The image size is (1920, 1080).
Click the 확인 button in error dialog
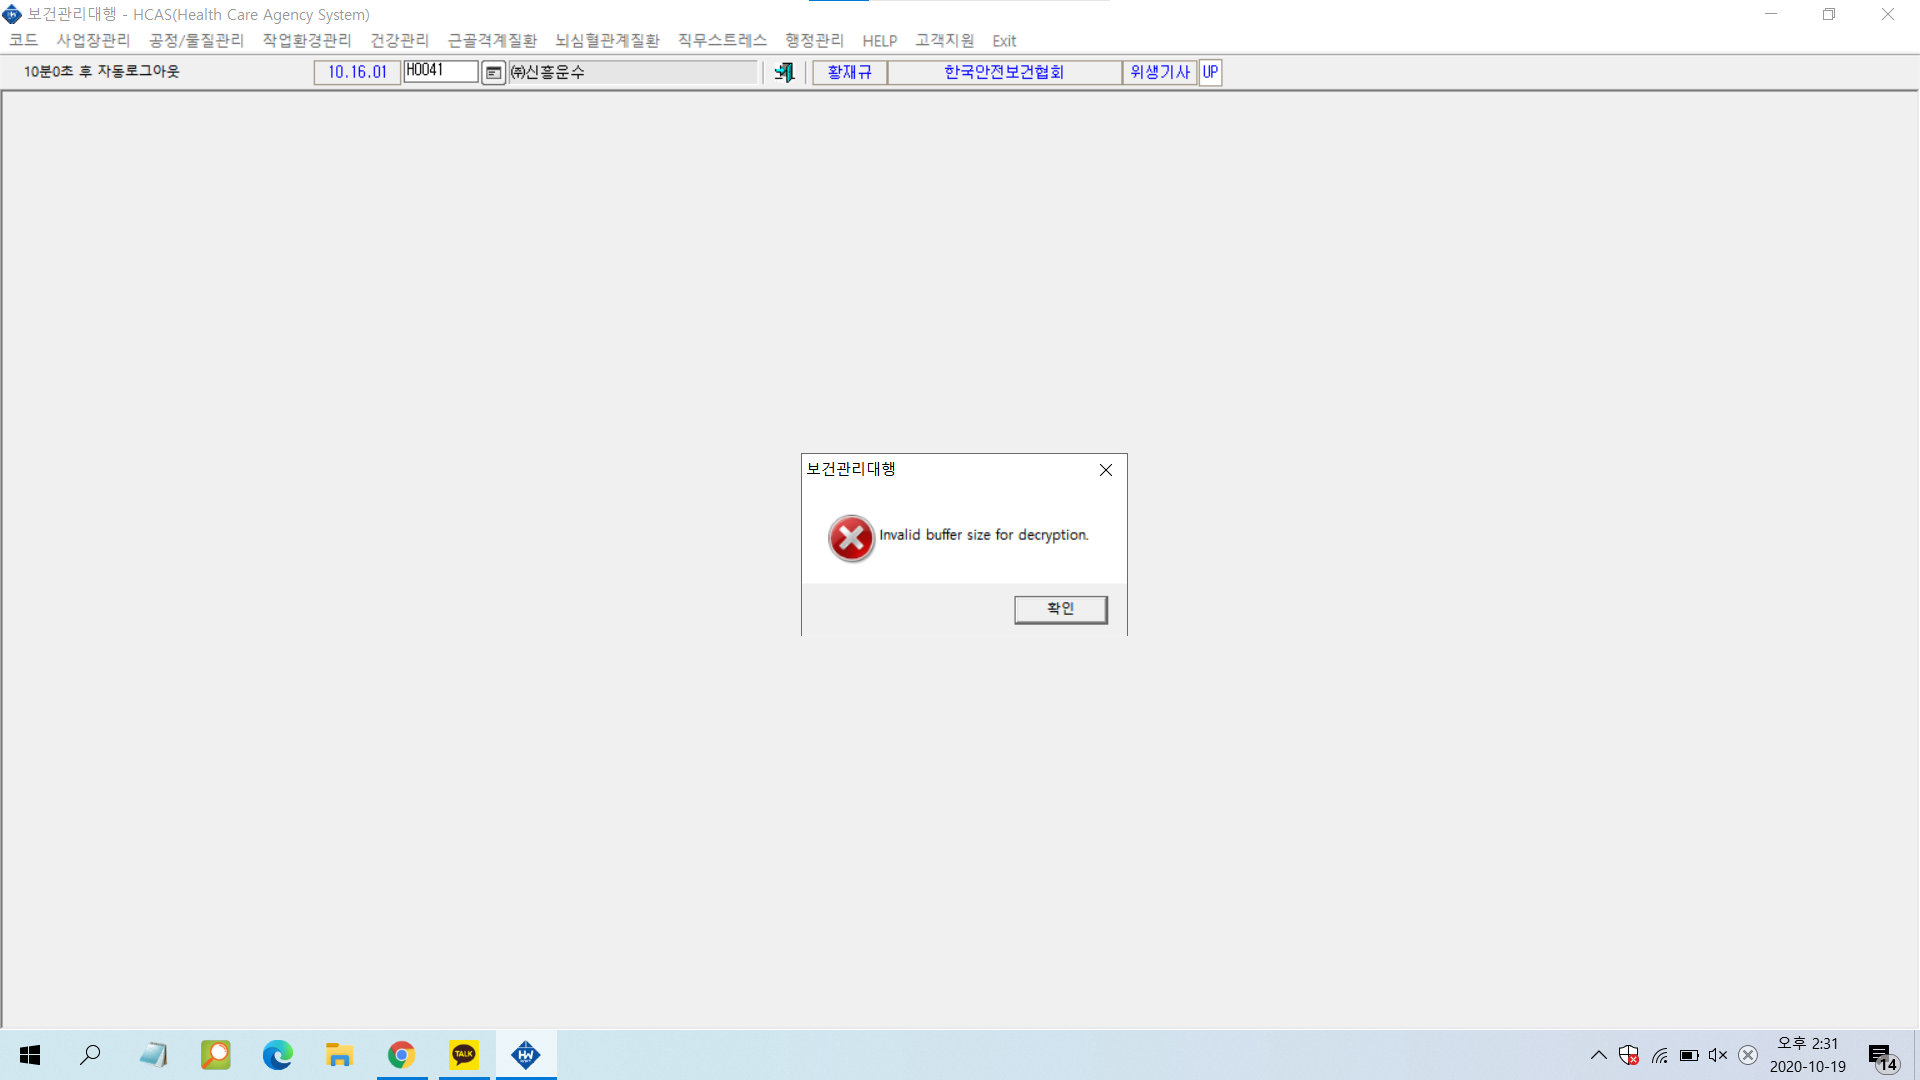click(x=1060, y=609)
